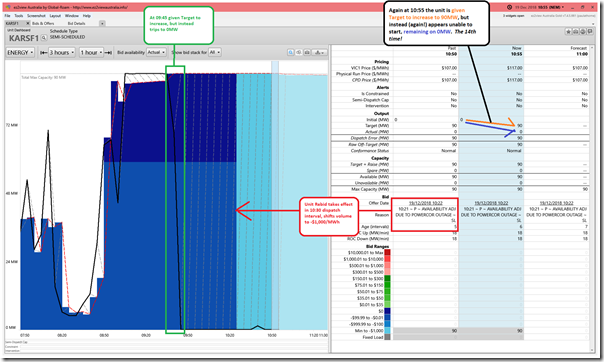Click the chart export dropdown icon
This screenshot has height=362, width=604.
[x=319, y=52]
